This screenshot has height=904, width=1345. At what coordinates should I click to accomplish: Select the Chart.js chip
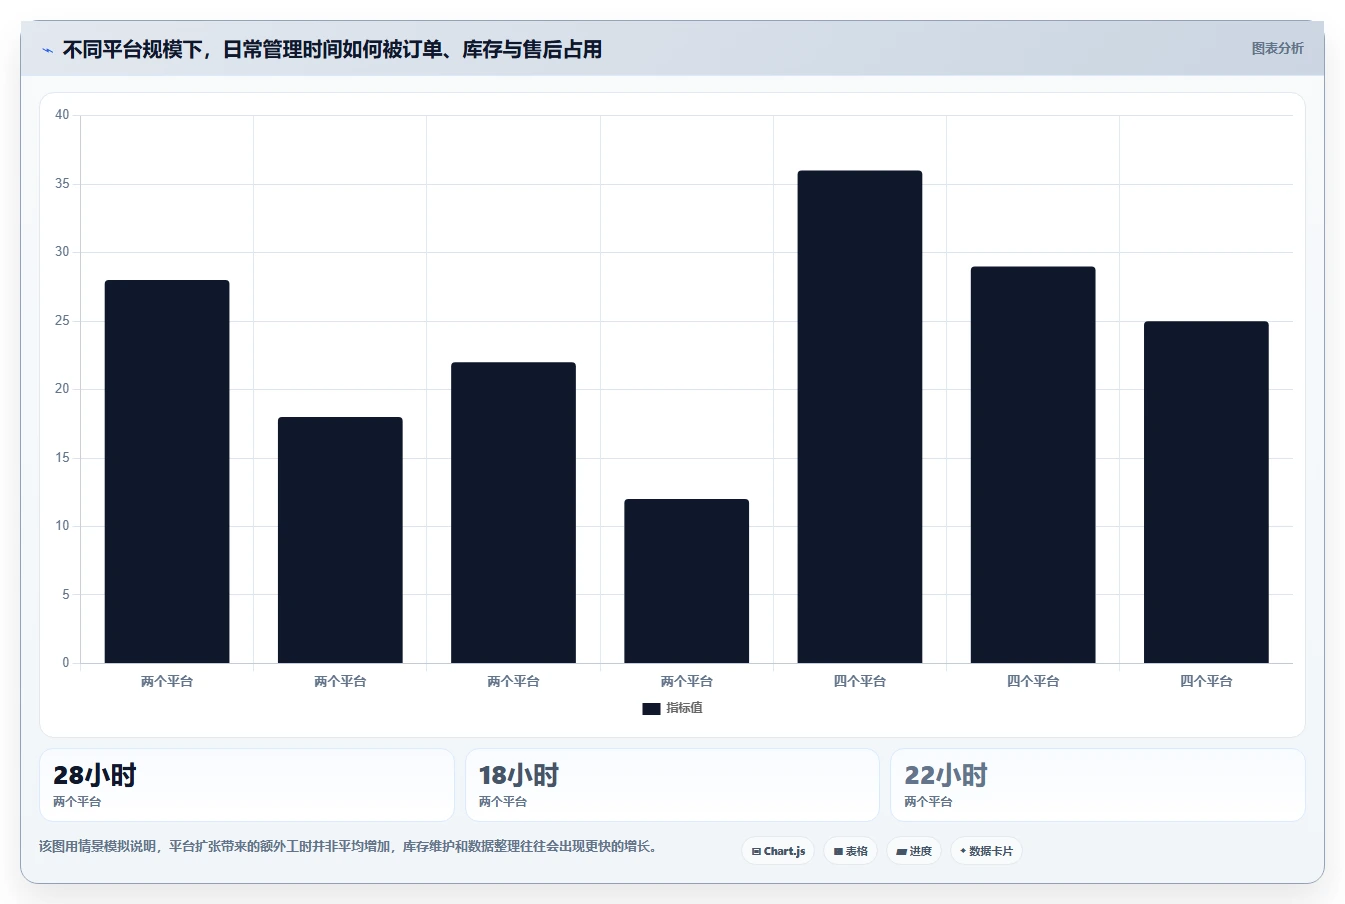click(778, 851)
